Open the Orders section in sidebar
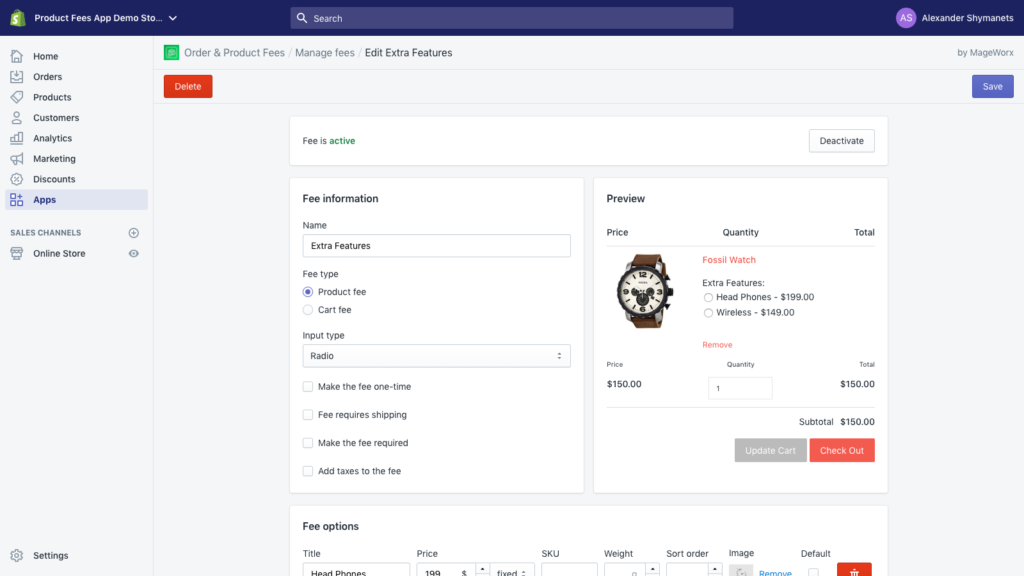Screen dimensions: 1024x576 pos(47,76)
